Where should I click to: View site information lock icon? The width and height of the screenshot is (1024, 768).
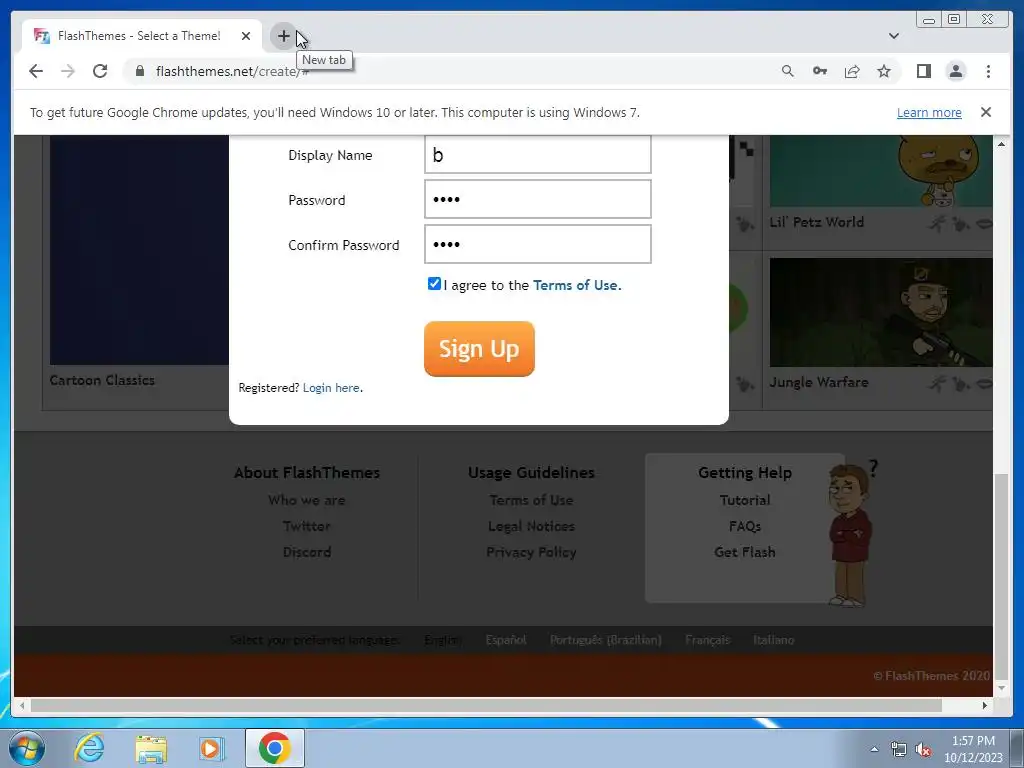(139, 71)
